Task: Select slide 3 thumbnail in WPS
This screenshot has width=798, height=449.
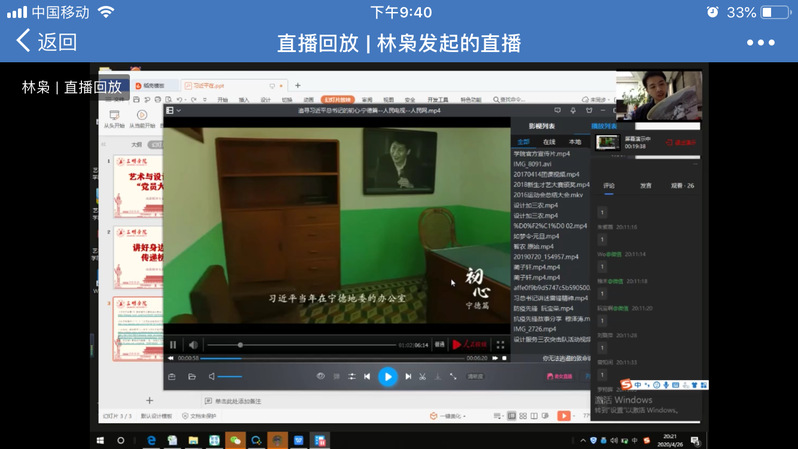Action: point(138,329)
